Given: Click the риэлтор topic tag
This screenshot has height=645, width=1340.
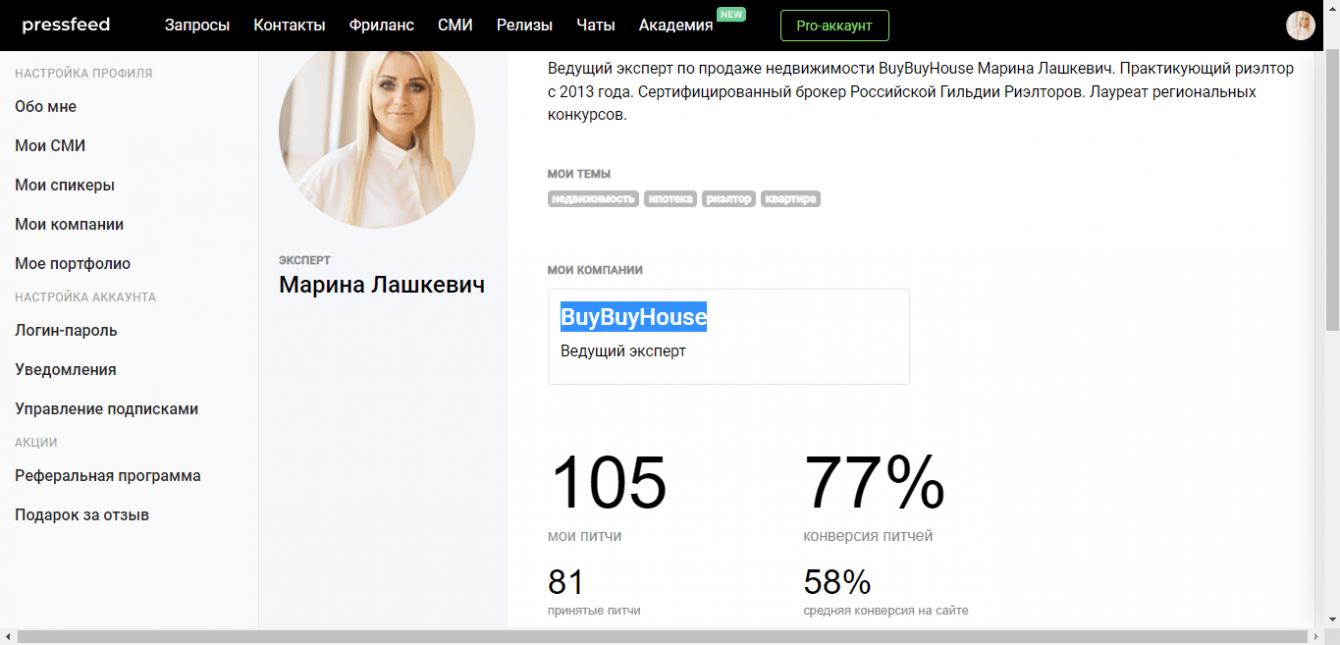Looking at the screenshot, I should (x=729, y=199).
